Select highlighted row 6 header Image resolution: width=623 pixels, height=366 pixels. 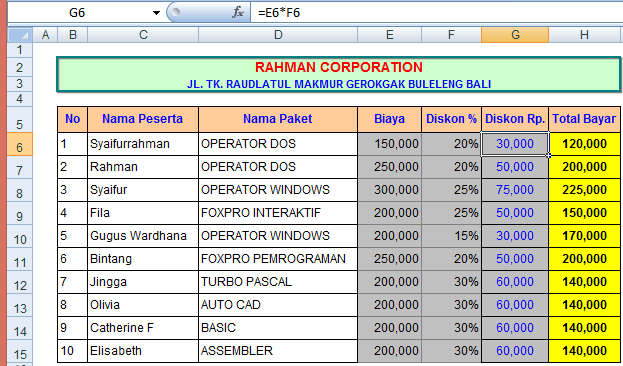20,144
